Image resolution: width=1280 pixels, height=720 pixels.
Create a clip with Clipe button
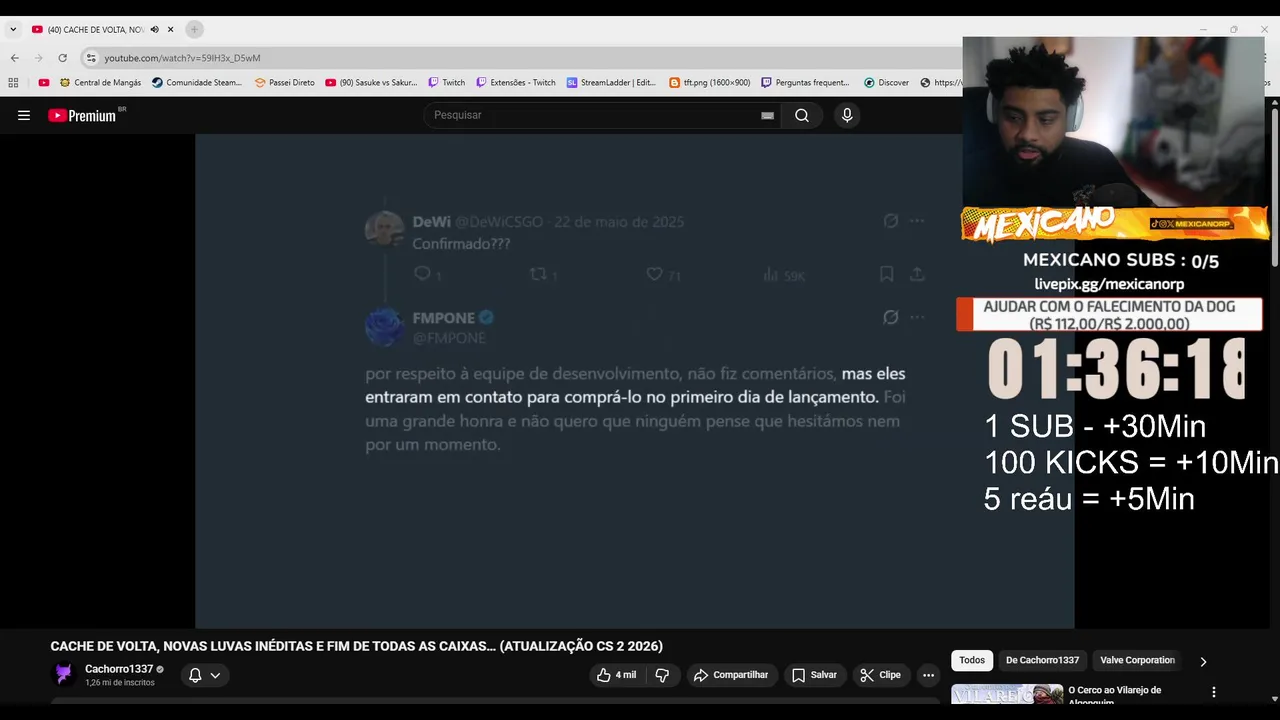coord(881,675)
